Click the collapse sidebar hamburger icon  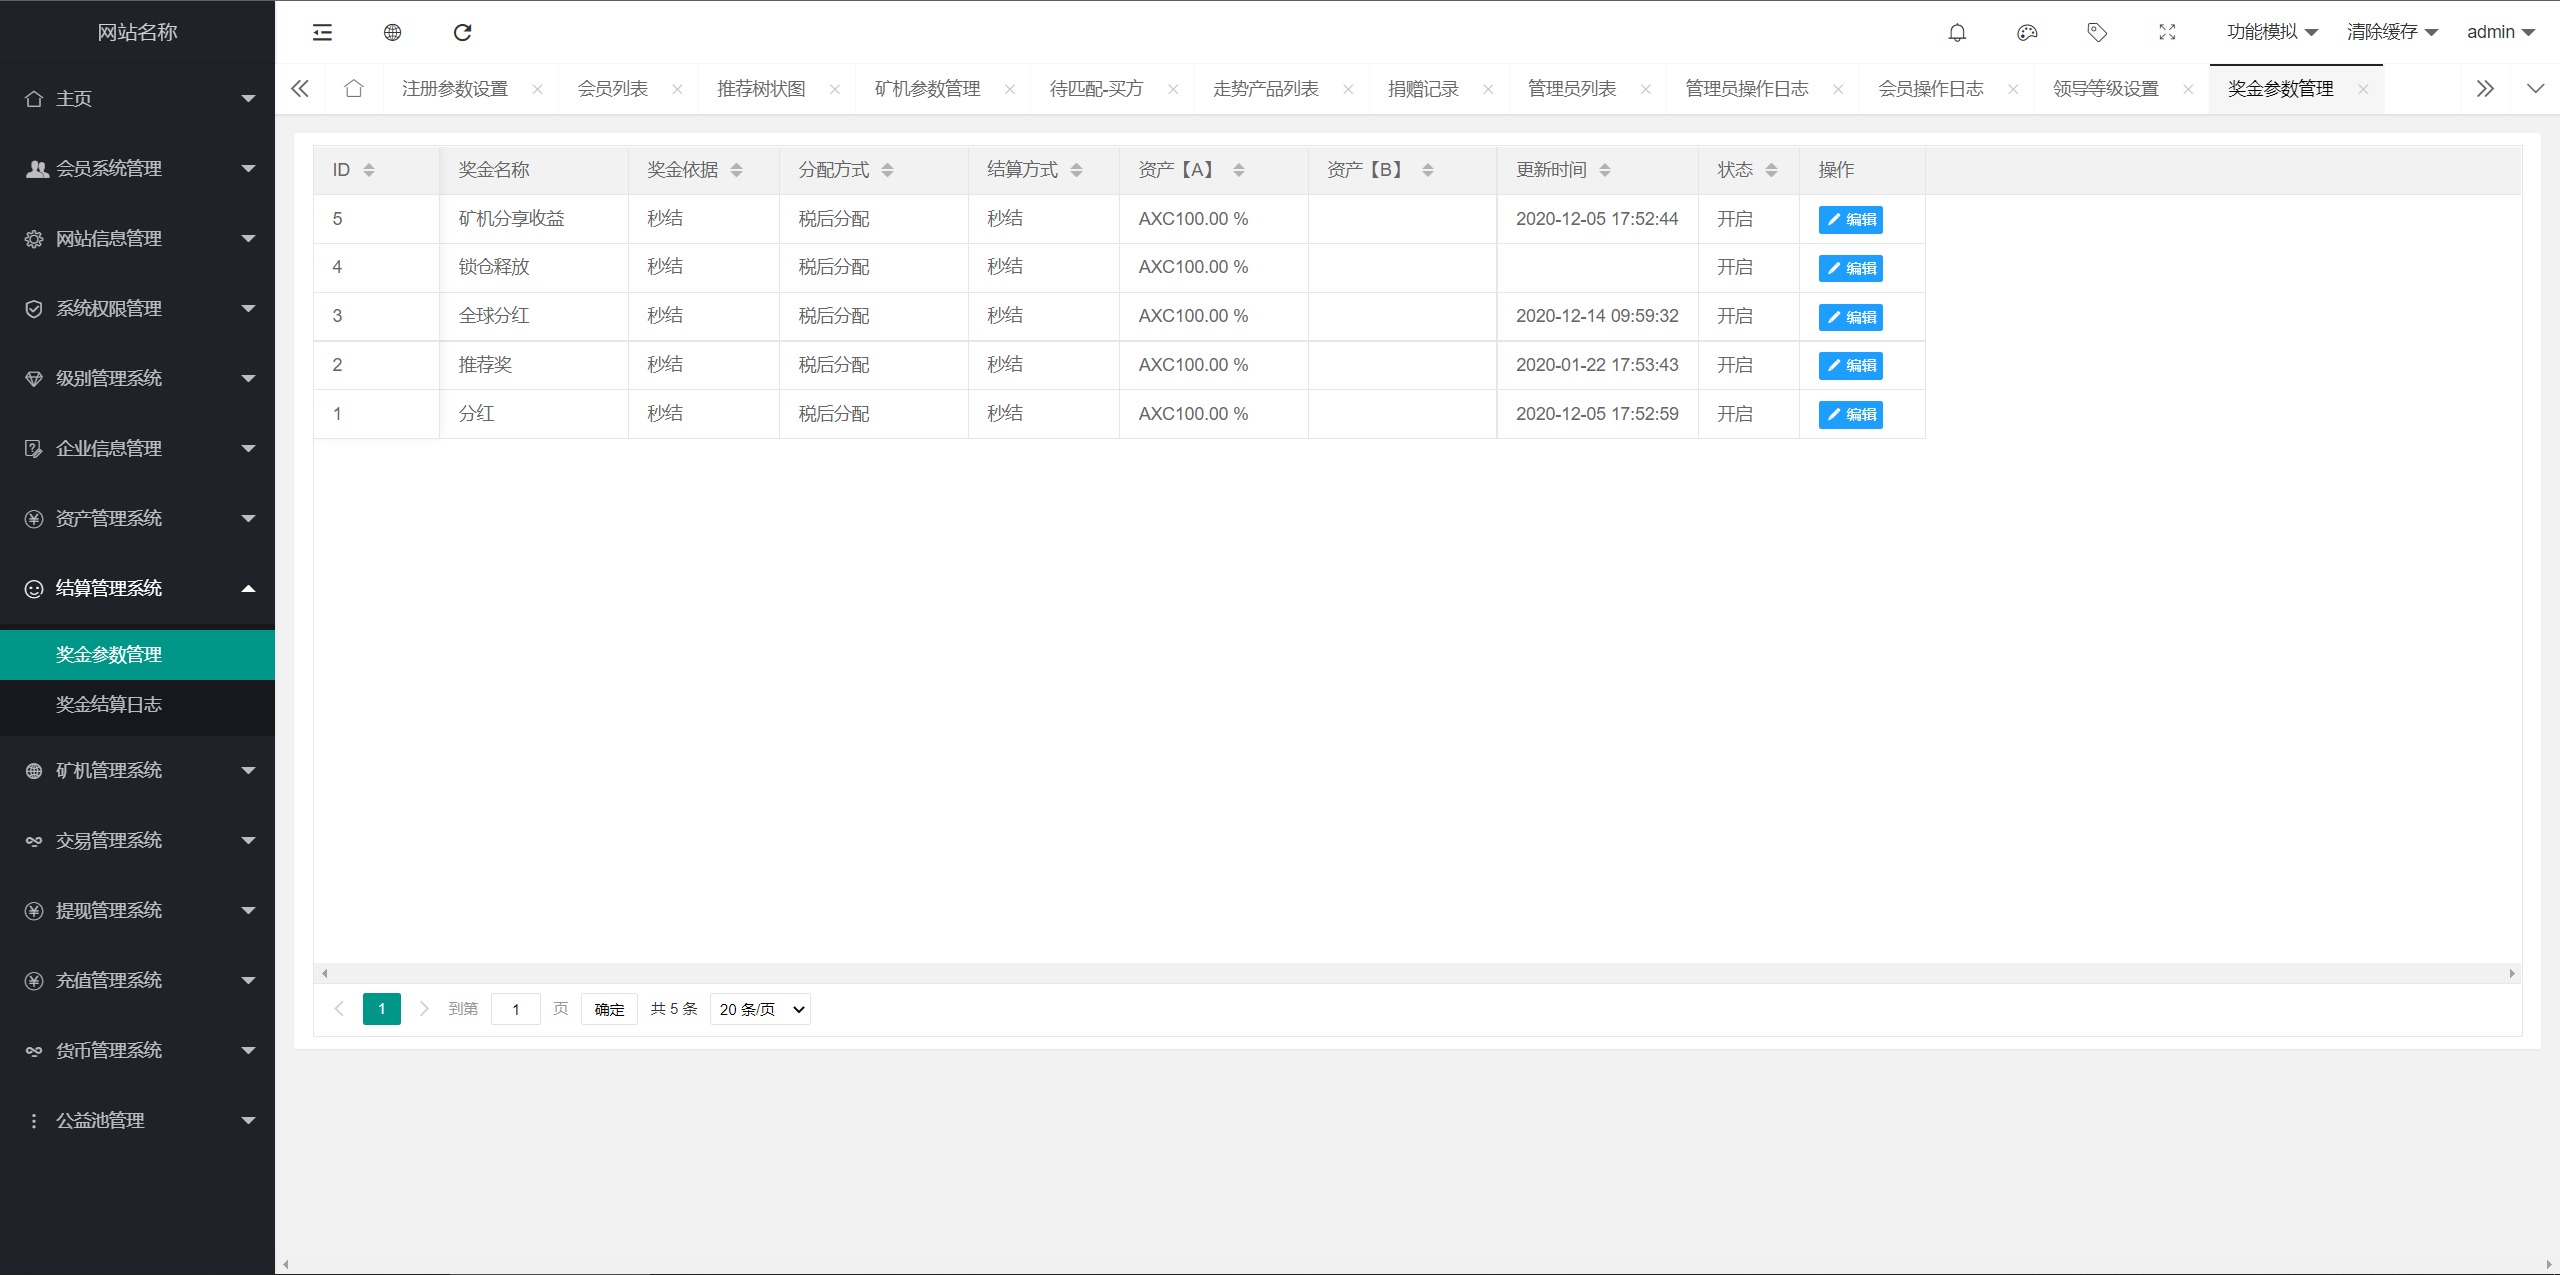(x=321, y=32)
